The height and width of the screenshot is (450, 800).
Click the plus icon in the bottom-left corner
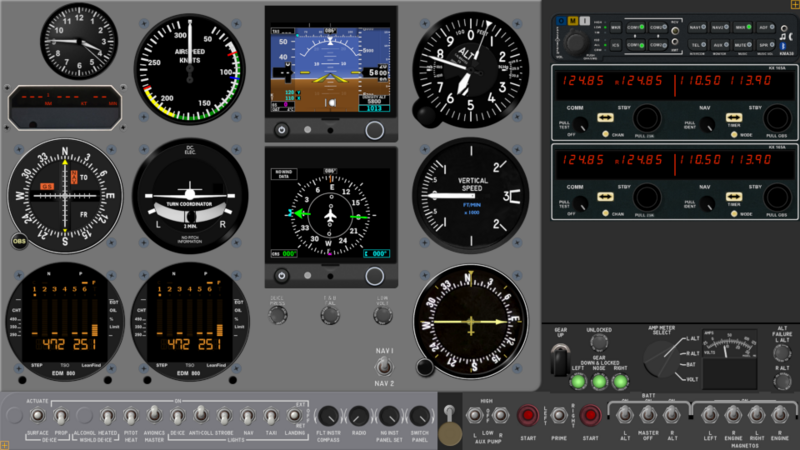(x=5, y=445)
